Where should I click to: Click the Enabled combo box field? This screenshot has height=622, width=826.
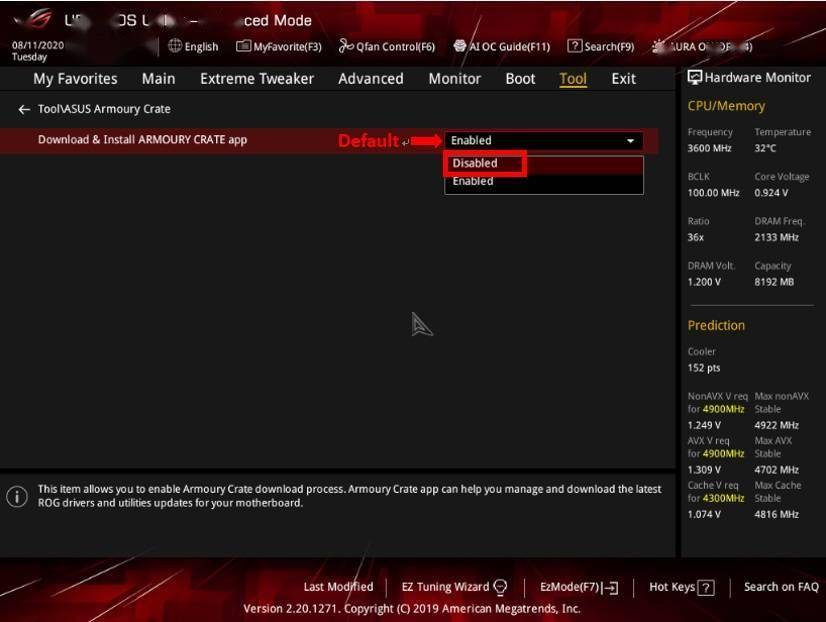544,141
